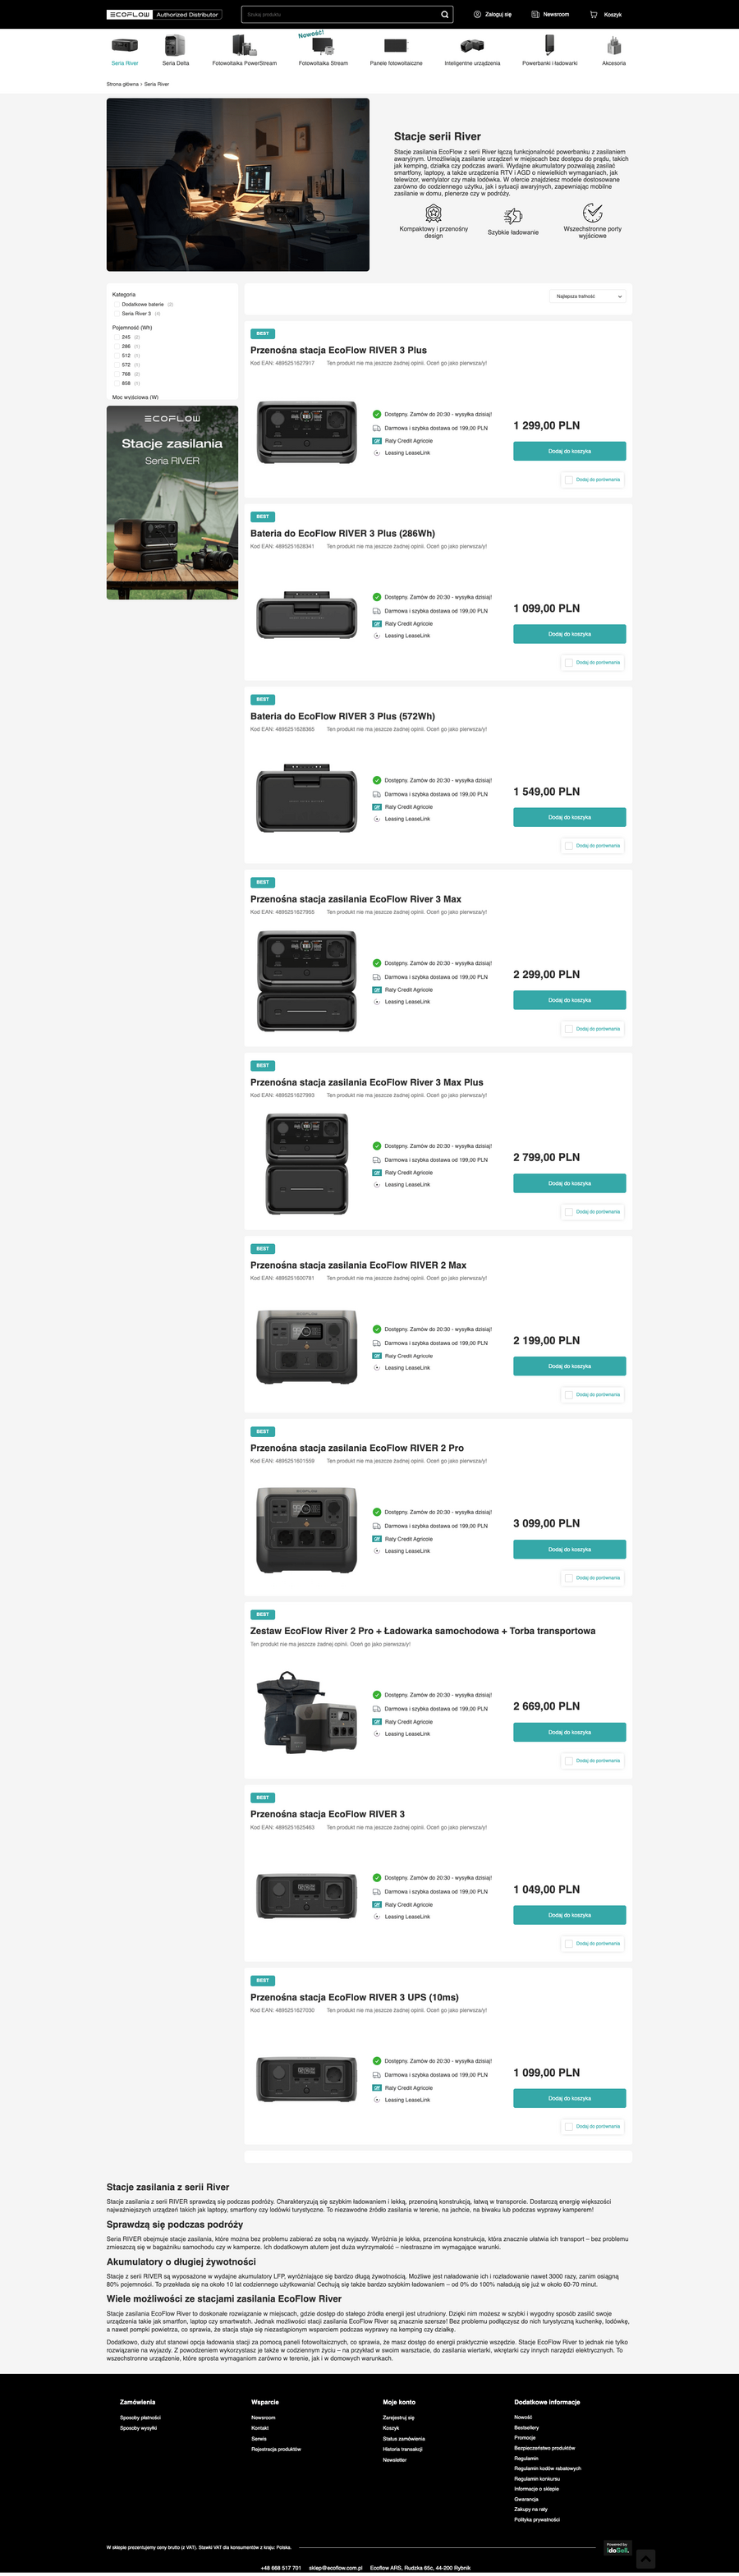Screen dimensions: 739x2576
Task: Select Fotowoltaika PowerStream menu item
Action: (x=244, y=63)
